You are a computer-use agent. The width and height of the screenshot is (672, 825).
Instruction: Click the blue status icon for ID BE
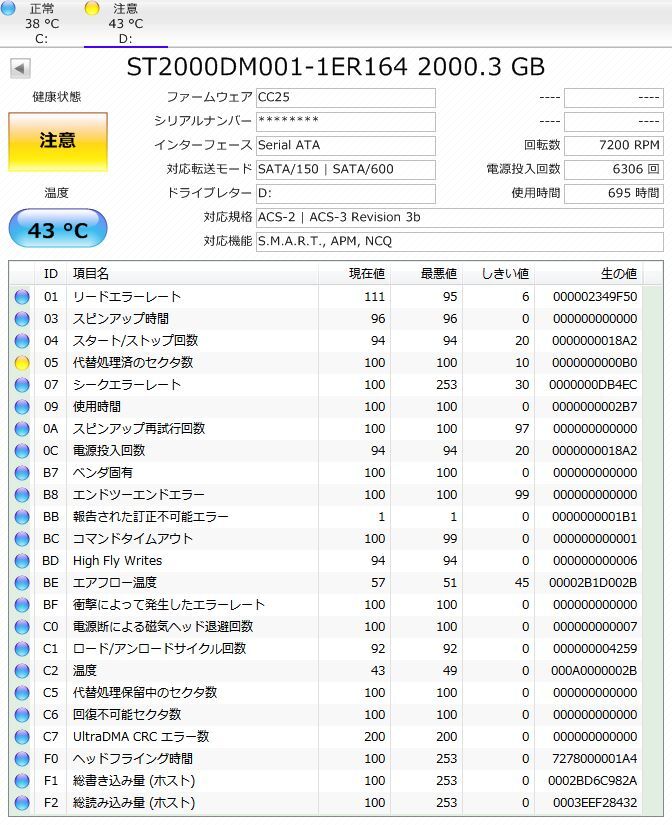tap(22, 583)
